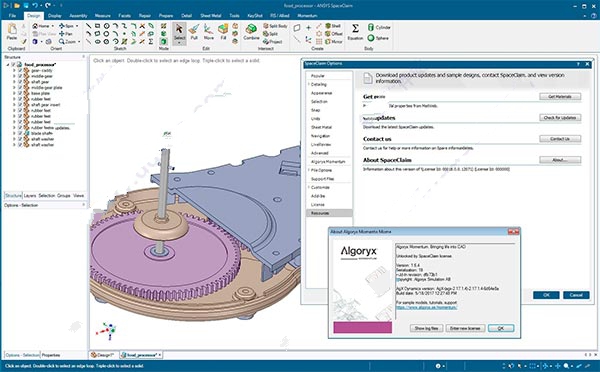Select the Fill tool icon
Viewport: 600px width, 372px height.
tap(223, 32)
